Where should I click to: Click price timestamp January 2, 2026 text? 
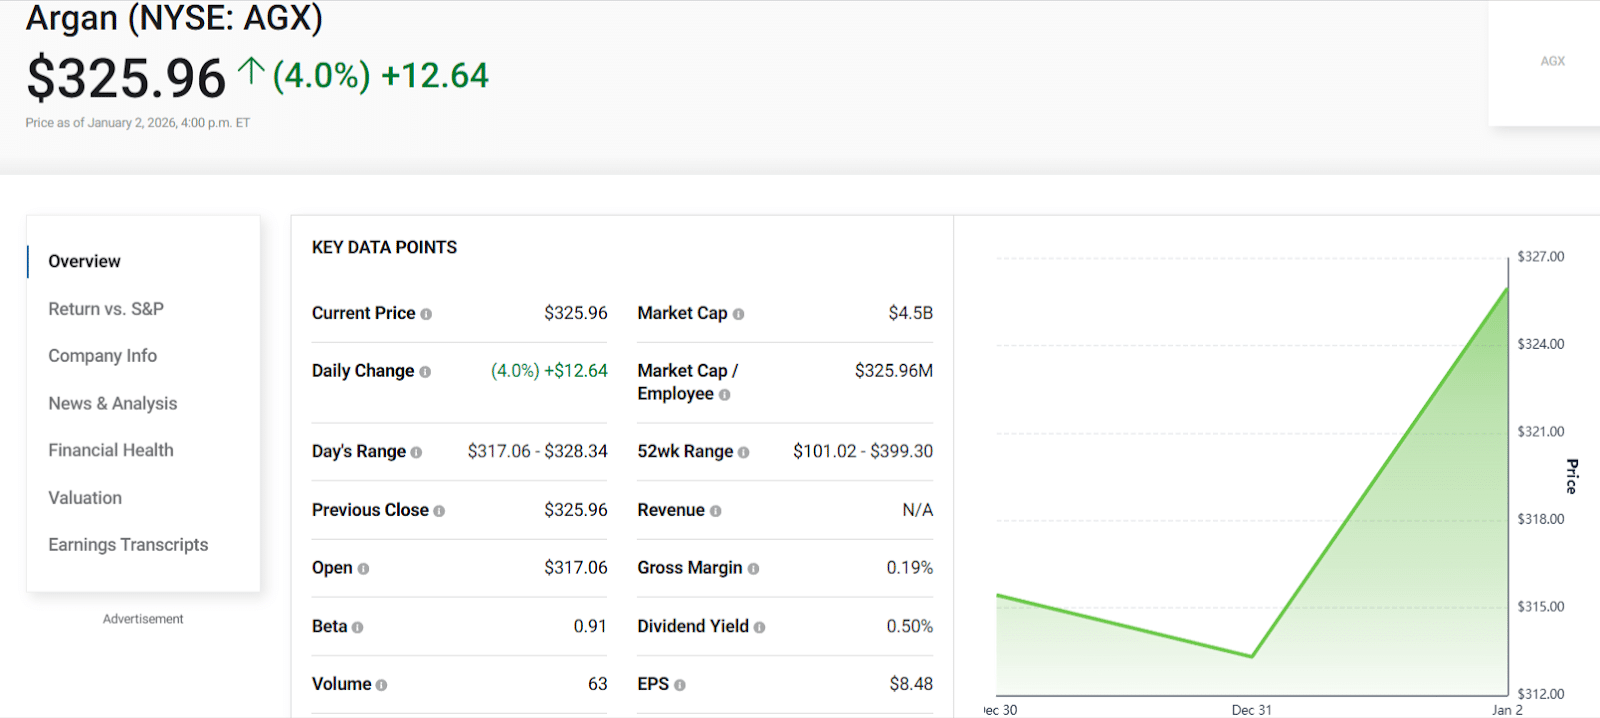pyautogui.click(x=138, y=123)
